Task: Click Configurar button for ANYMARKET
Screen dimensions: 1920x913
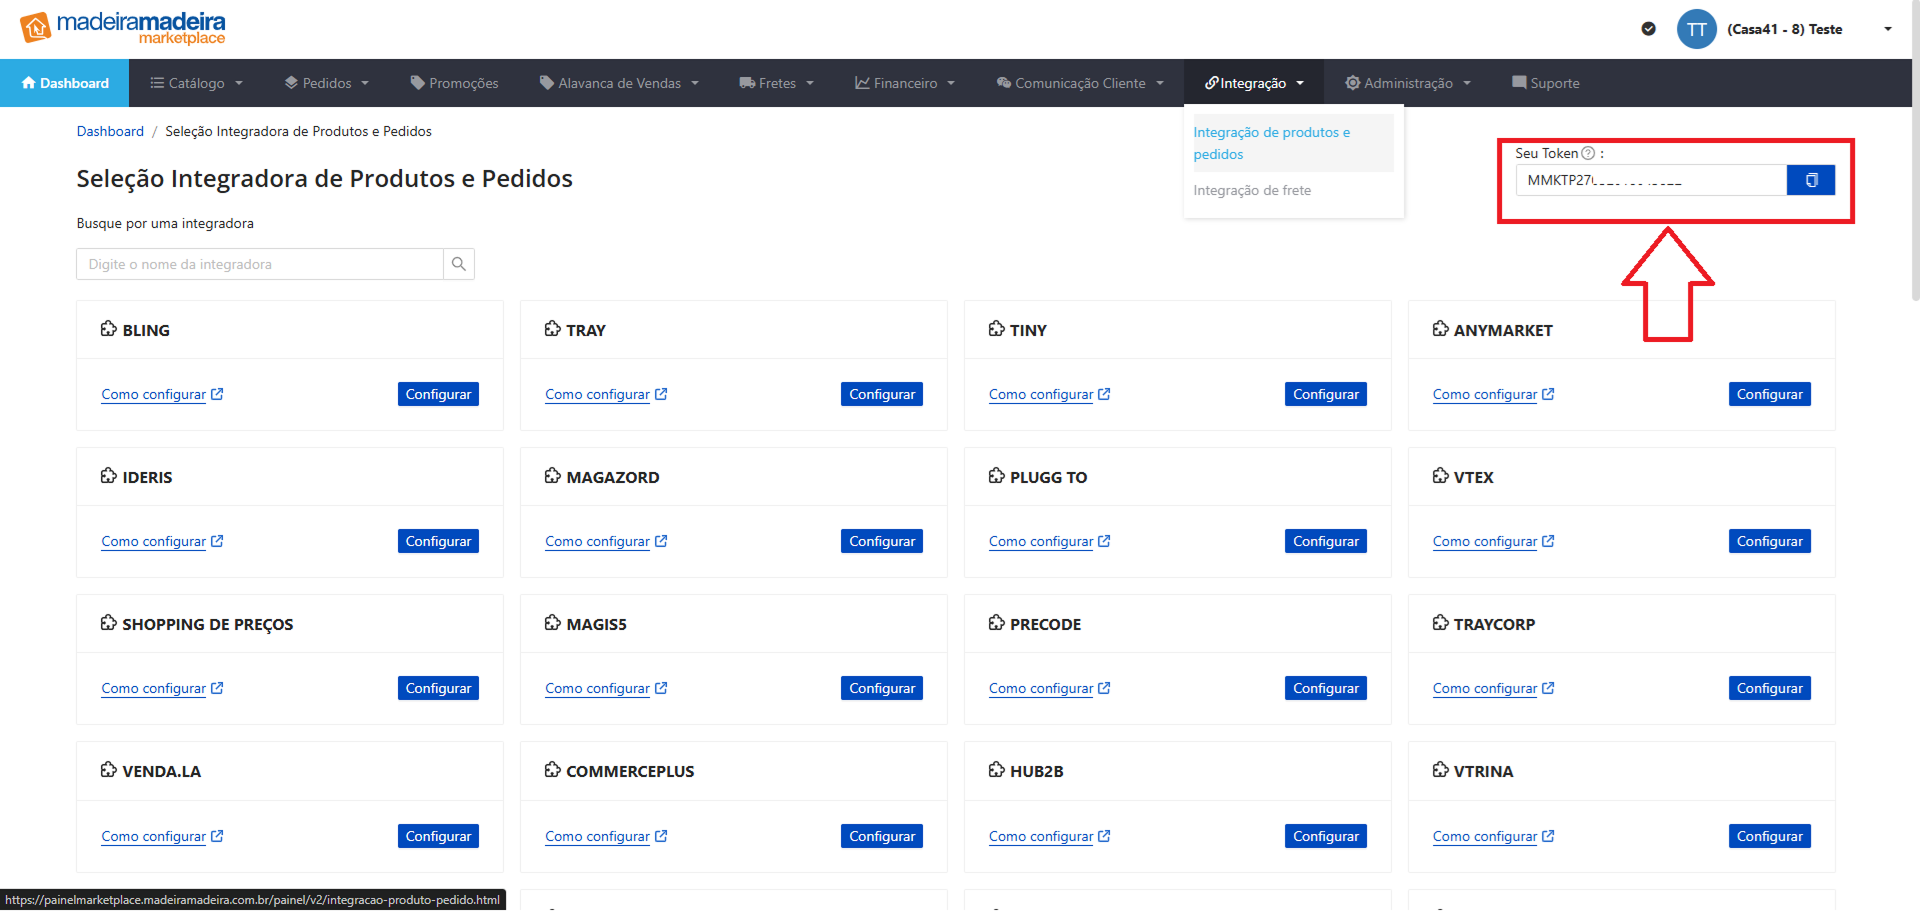Action: pos(1769,394)
